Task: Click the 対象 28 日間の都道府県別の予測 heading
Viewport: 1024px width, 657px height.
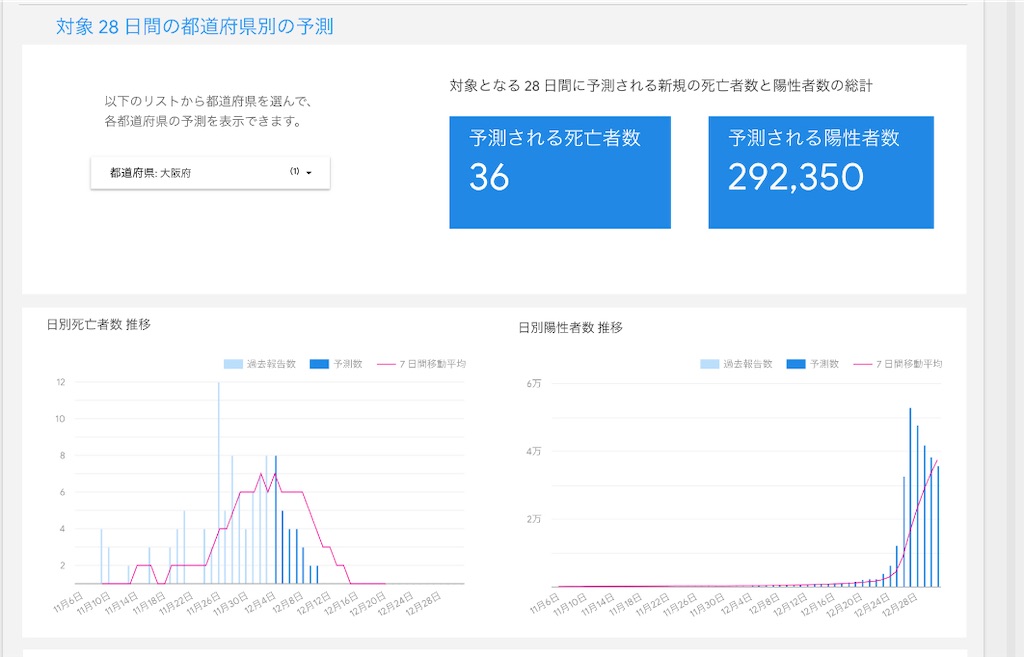Action: [195, 26]
